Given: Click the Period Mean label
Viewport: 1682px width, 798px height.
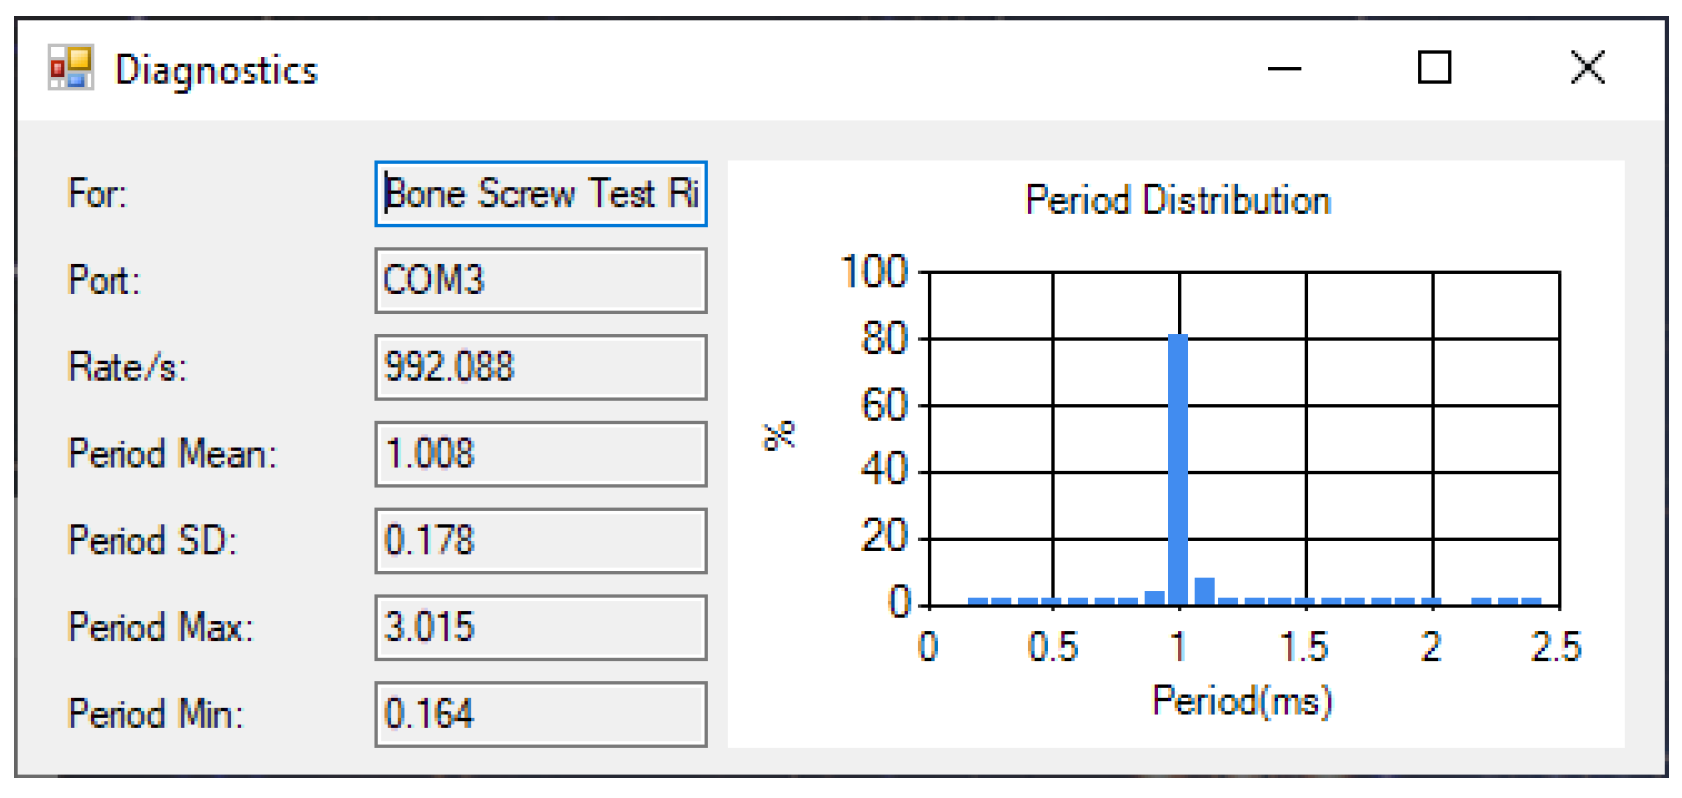Looking at the screenshot, I should point(172,454).
